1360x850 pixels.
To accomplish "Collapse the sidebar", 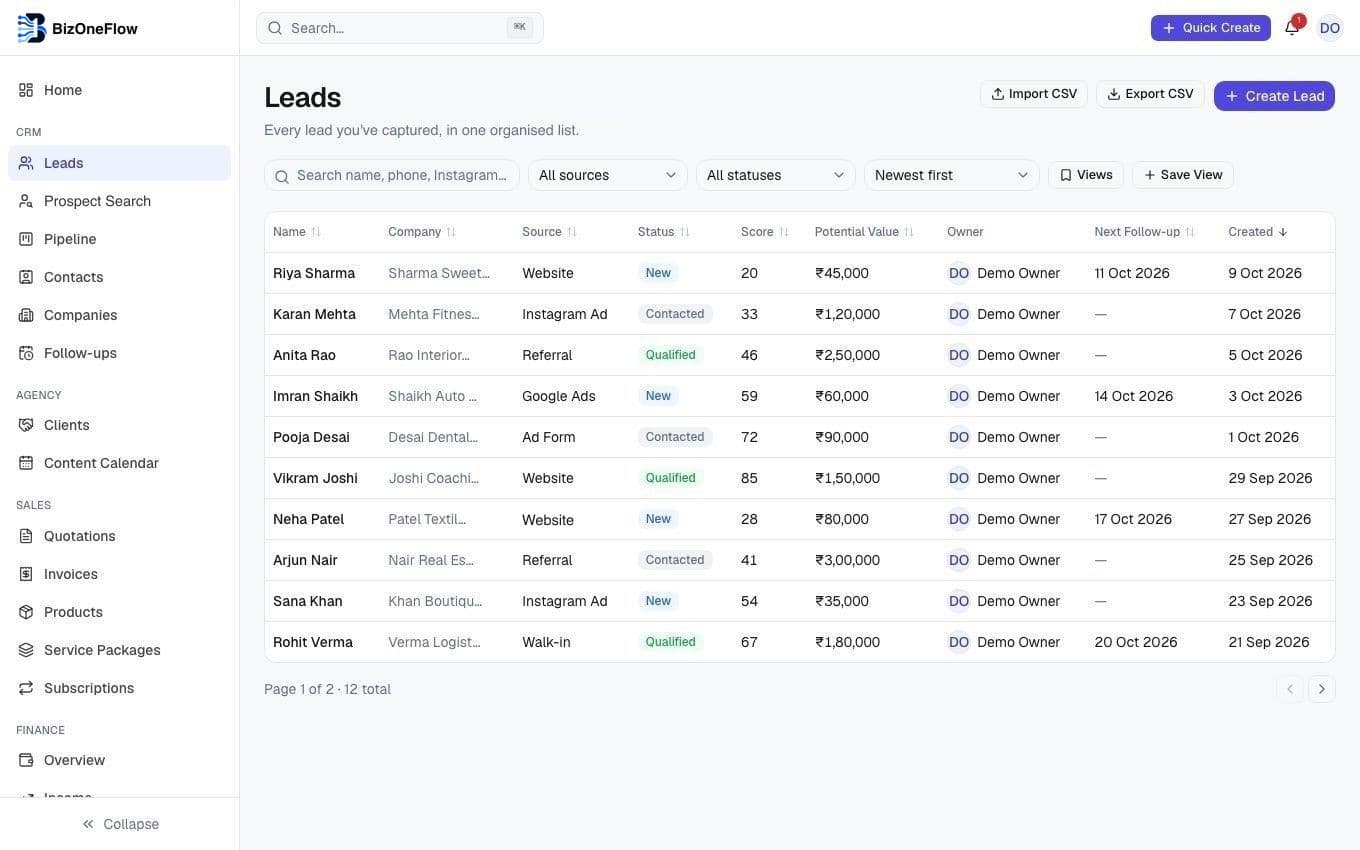I will 120,824.
